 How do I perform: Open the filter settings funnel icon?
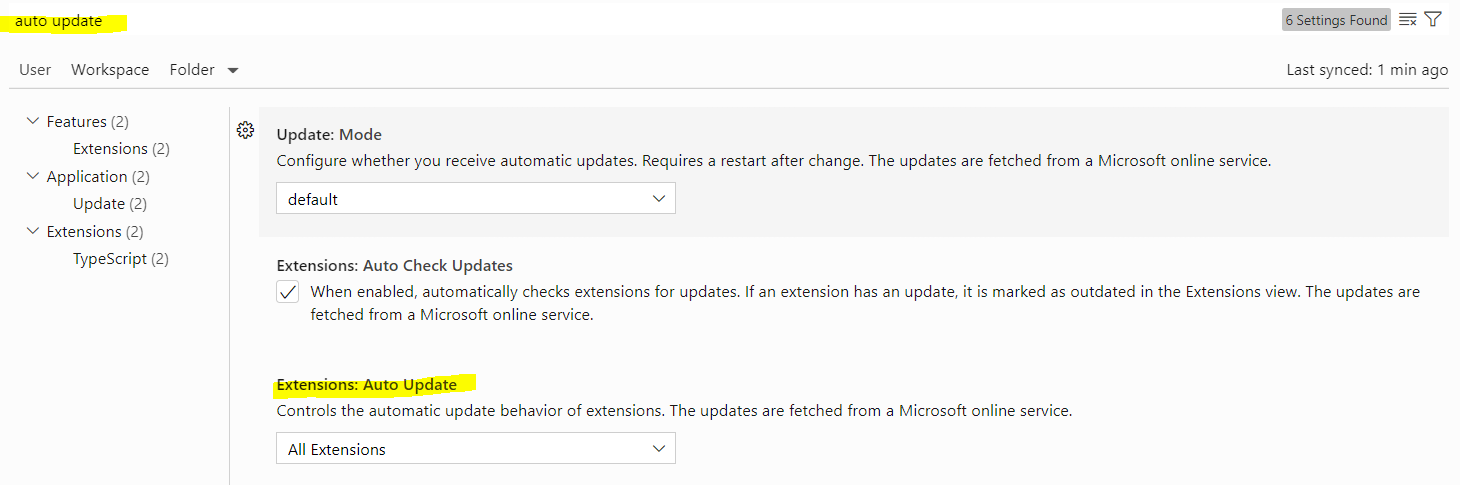point(1433,20)
